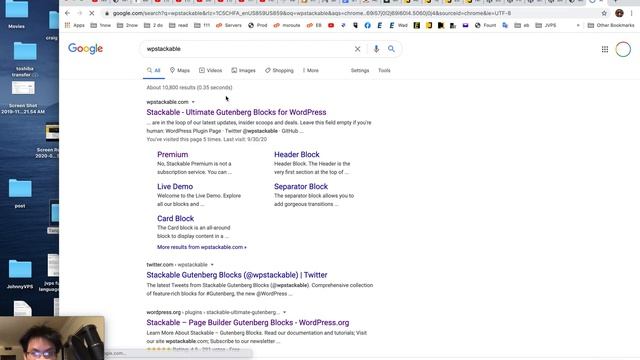Screen dimensions: 640x360
Task: Expand the More search menu
Action: point(311,71)
